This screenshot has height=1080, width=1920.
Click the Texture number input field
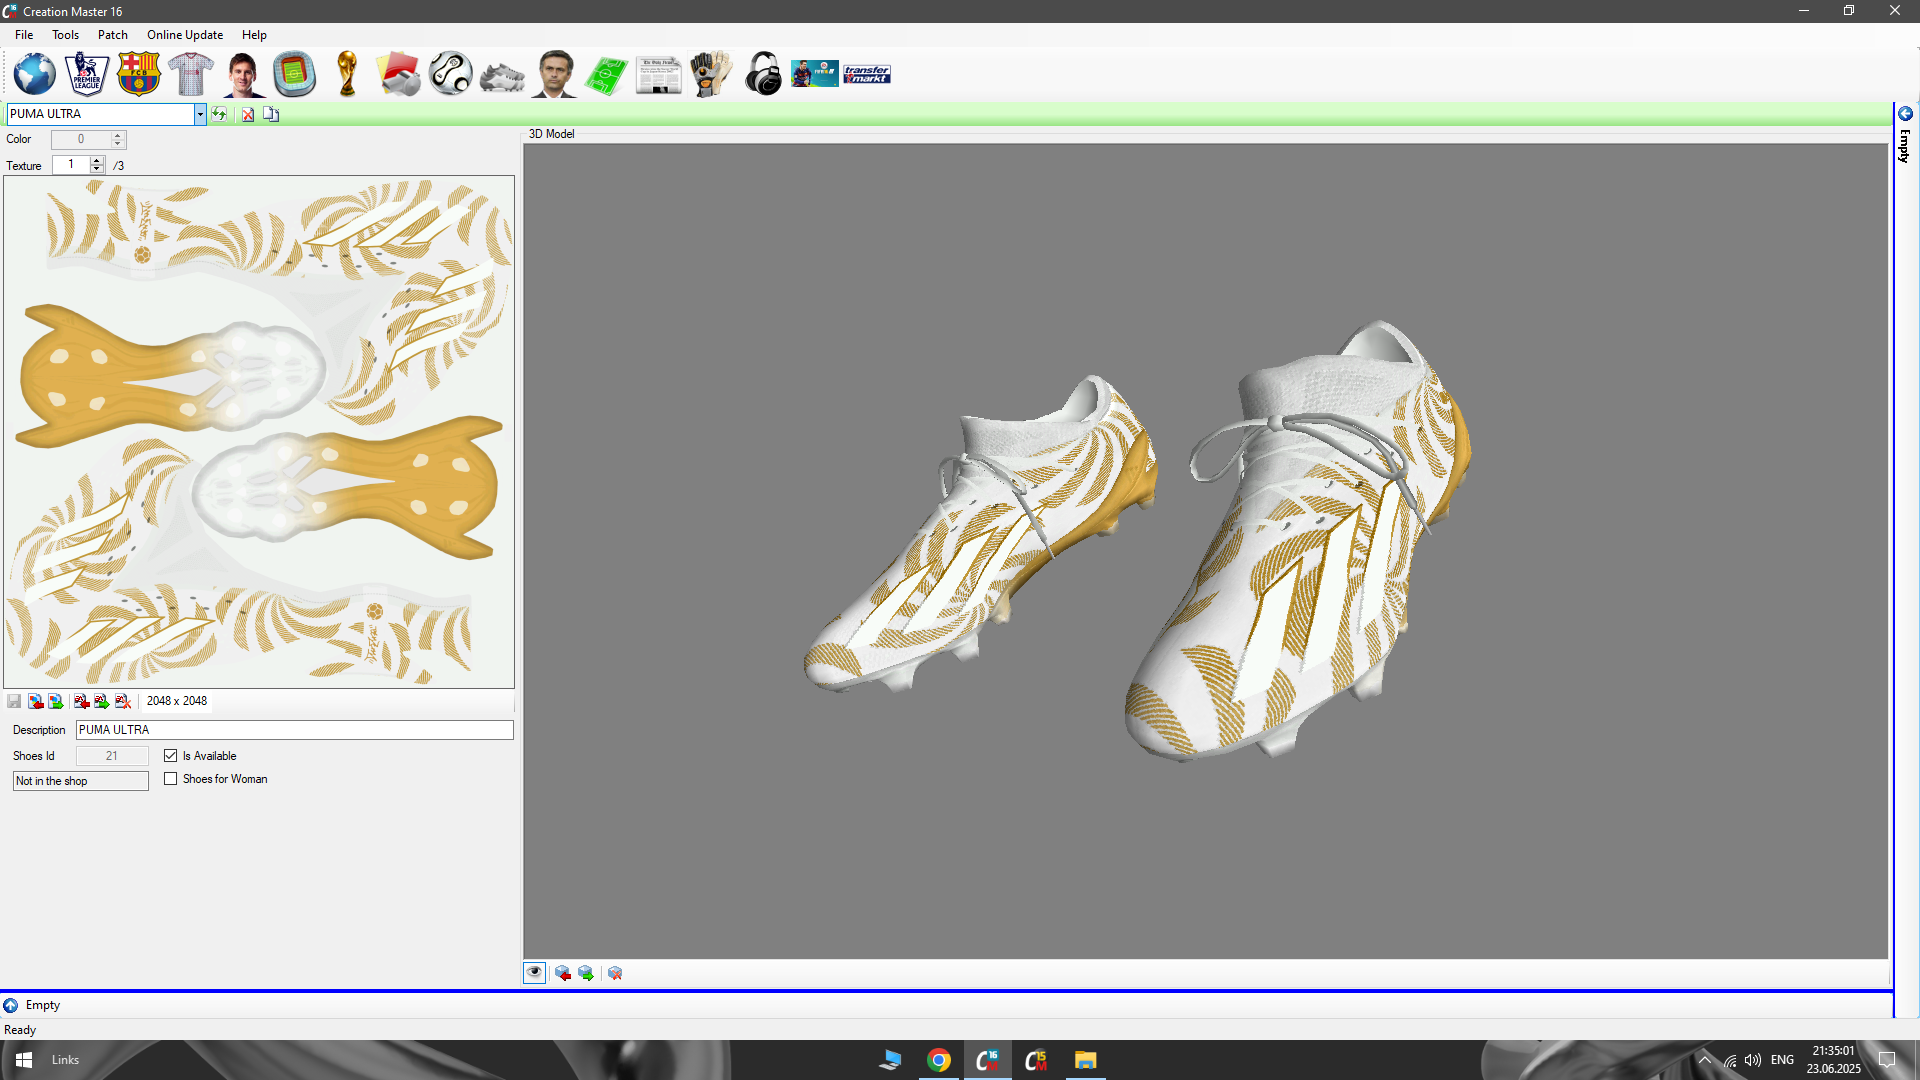pos(71,165)
